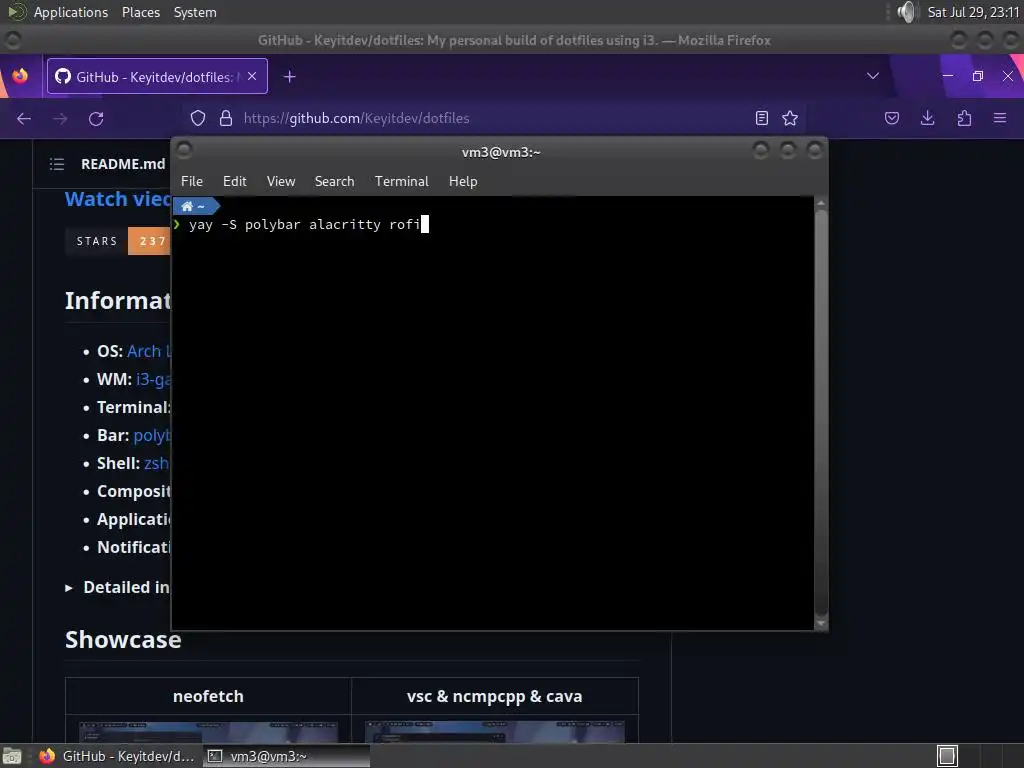This screenshot has height=768, width=1024.
Task: Reload the GitHub page
Action: click(x=97, y=118)
